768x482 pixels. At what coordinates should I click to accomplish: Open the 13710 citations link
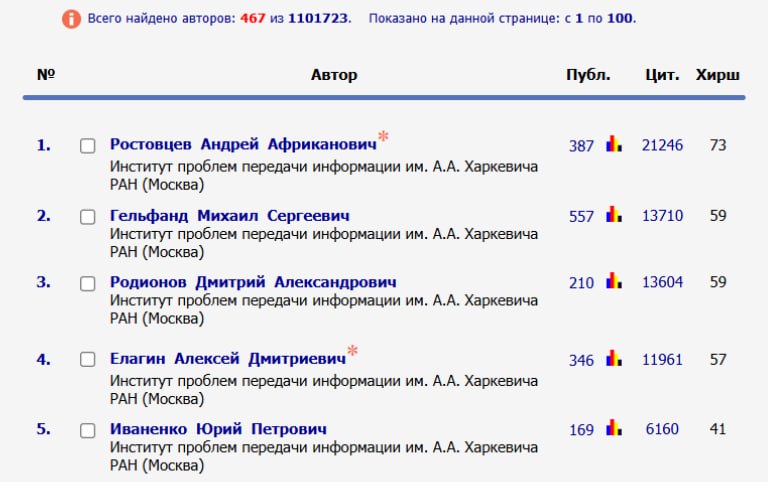coord(662,216)
